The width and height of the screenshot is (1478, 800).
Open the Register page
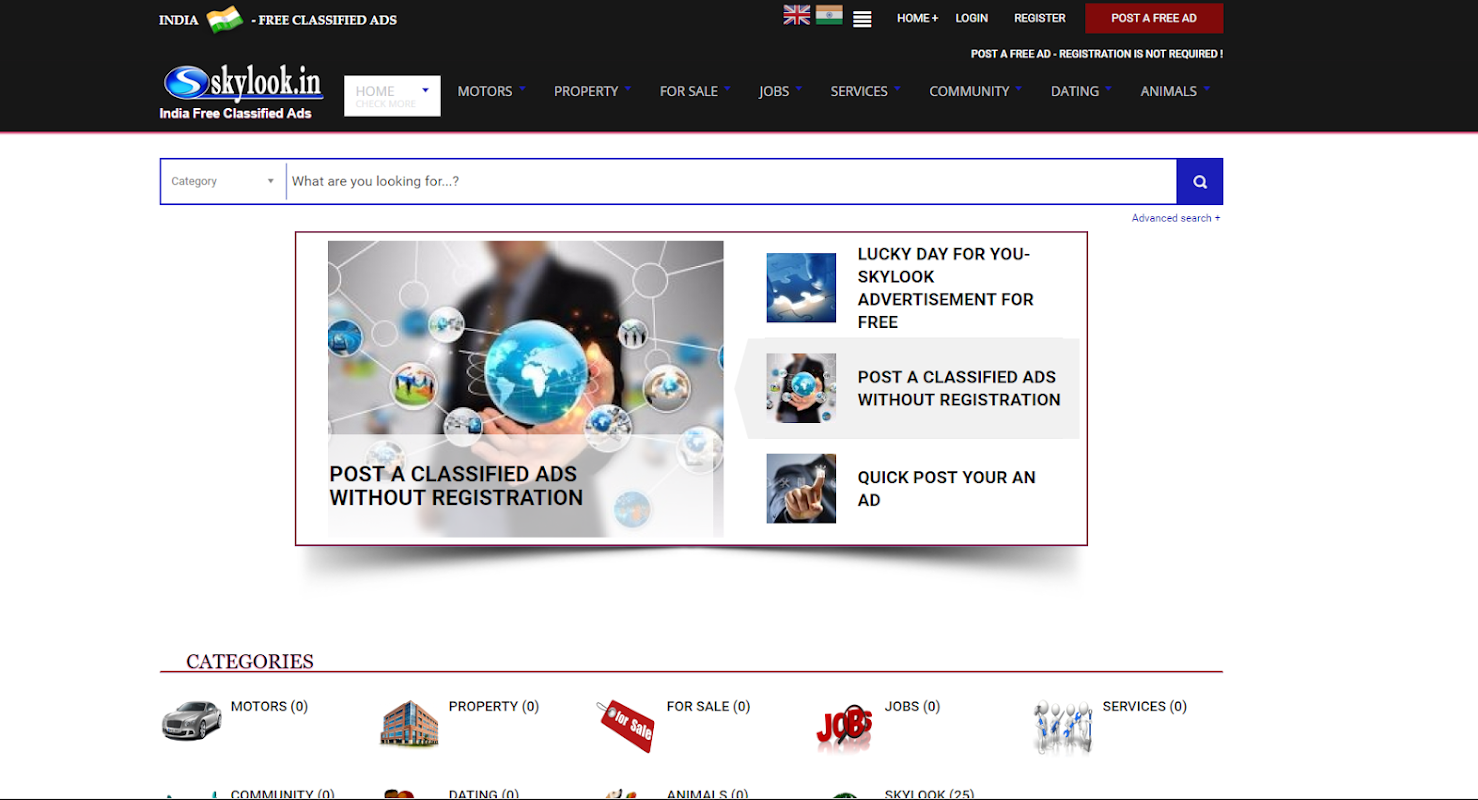[x=1040, y=18]
